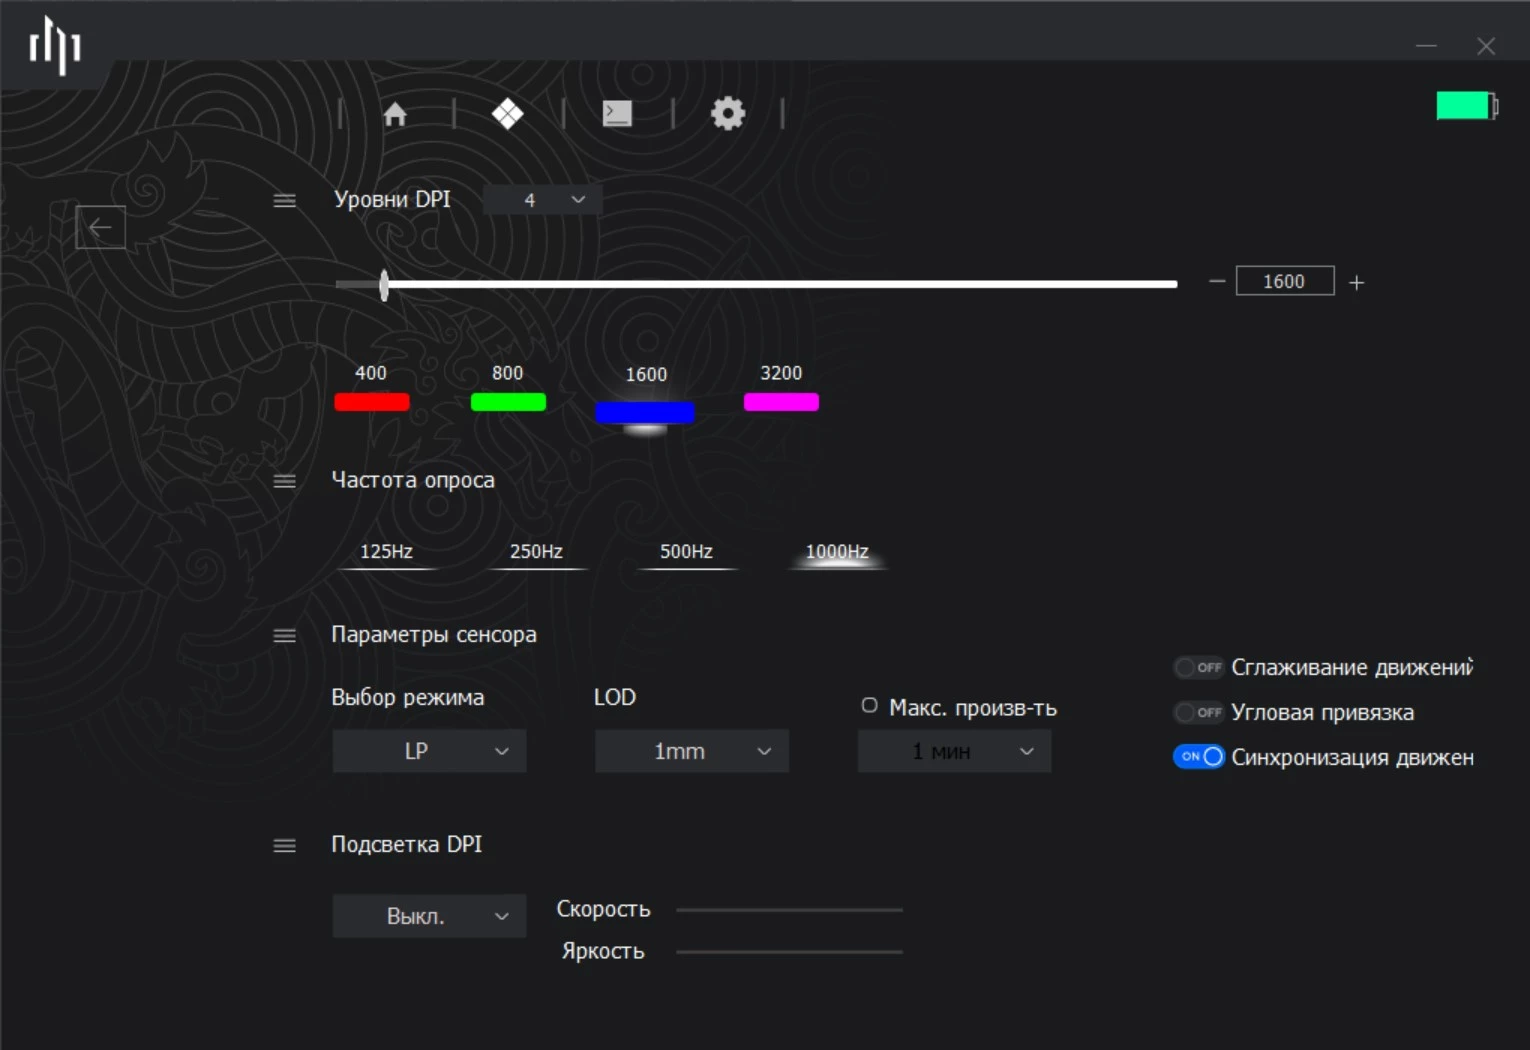
Task: Select the Макс. произв-ть radio button
Action: [x=870, y=706]
